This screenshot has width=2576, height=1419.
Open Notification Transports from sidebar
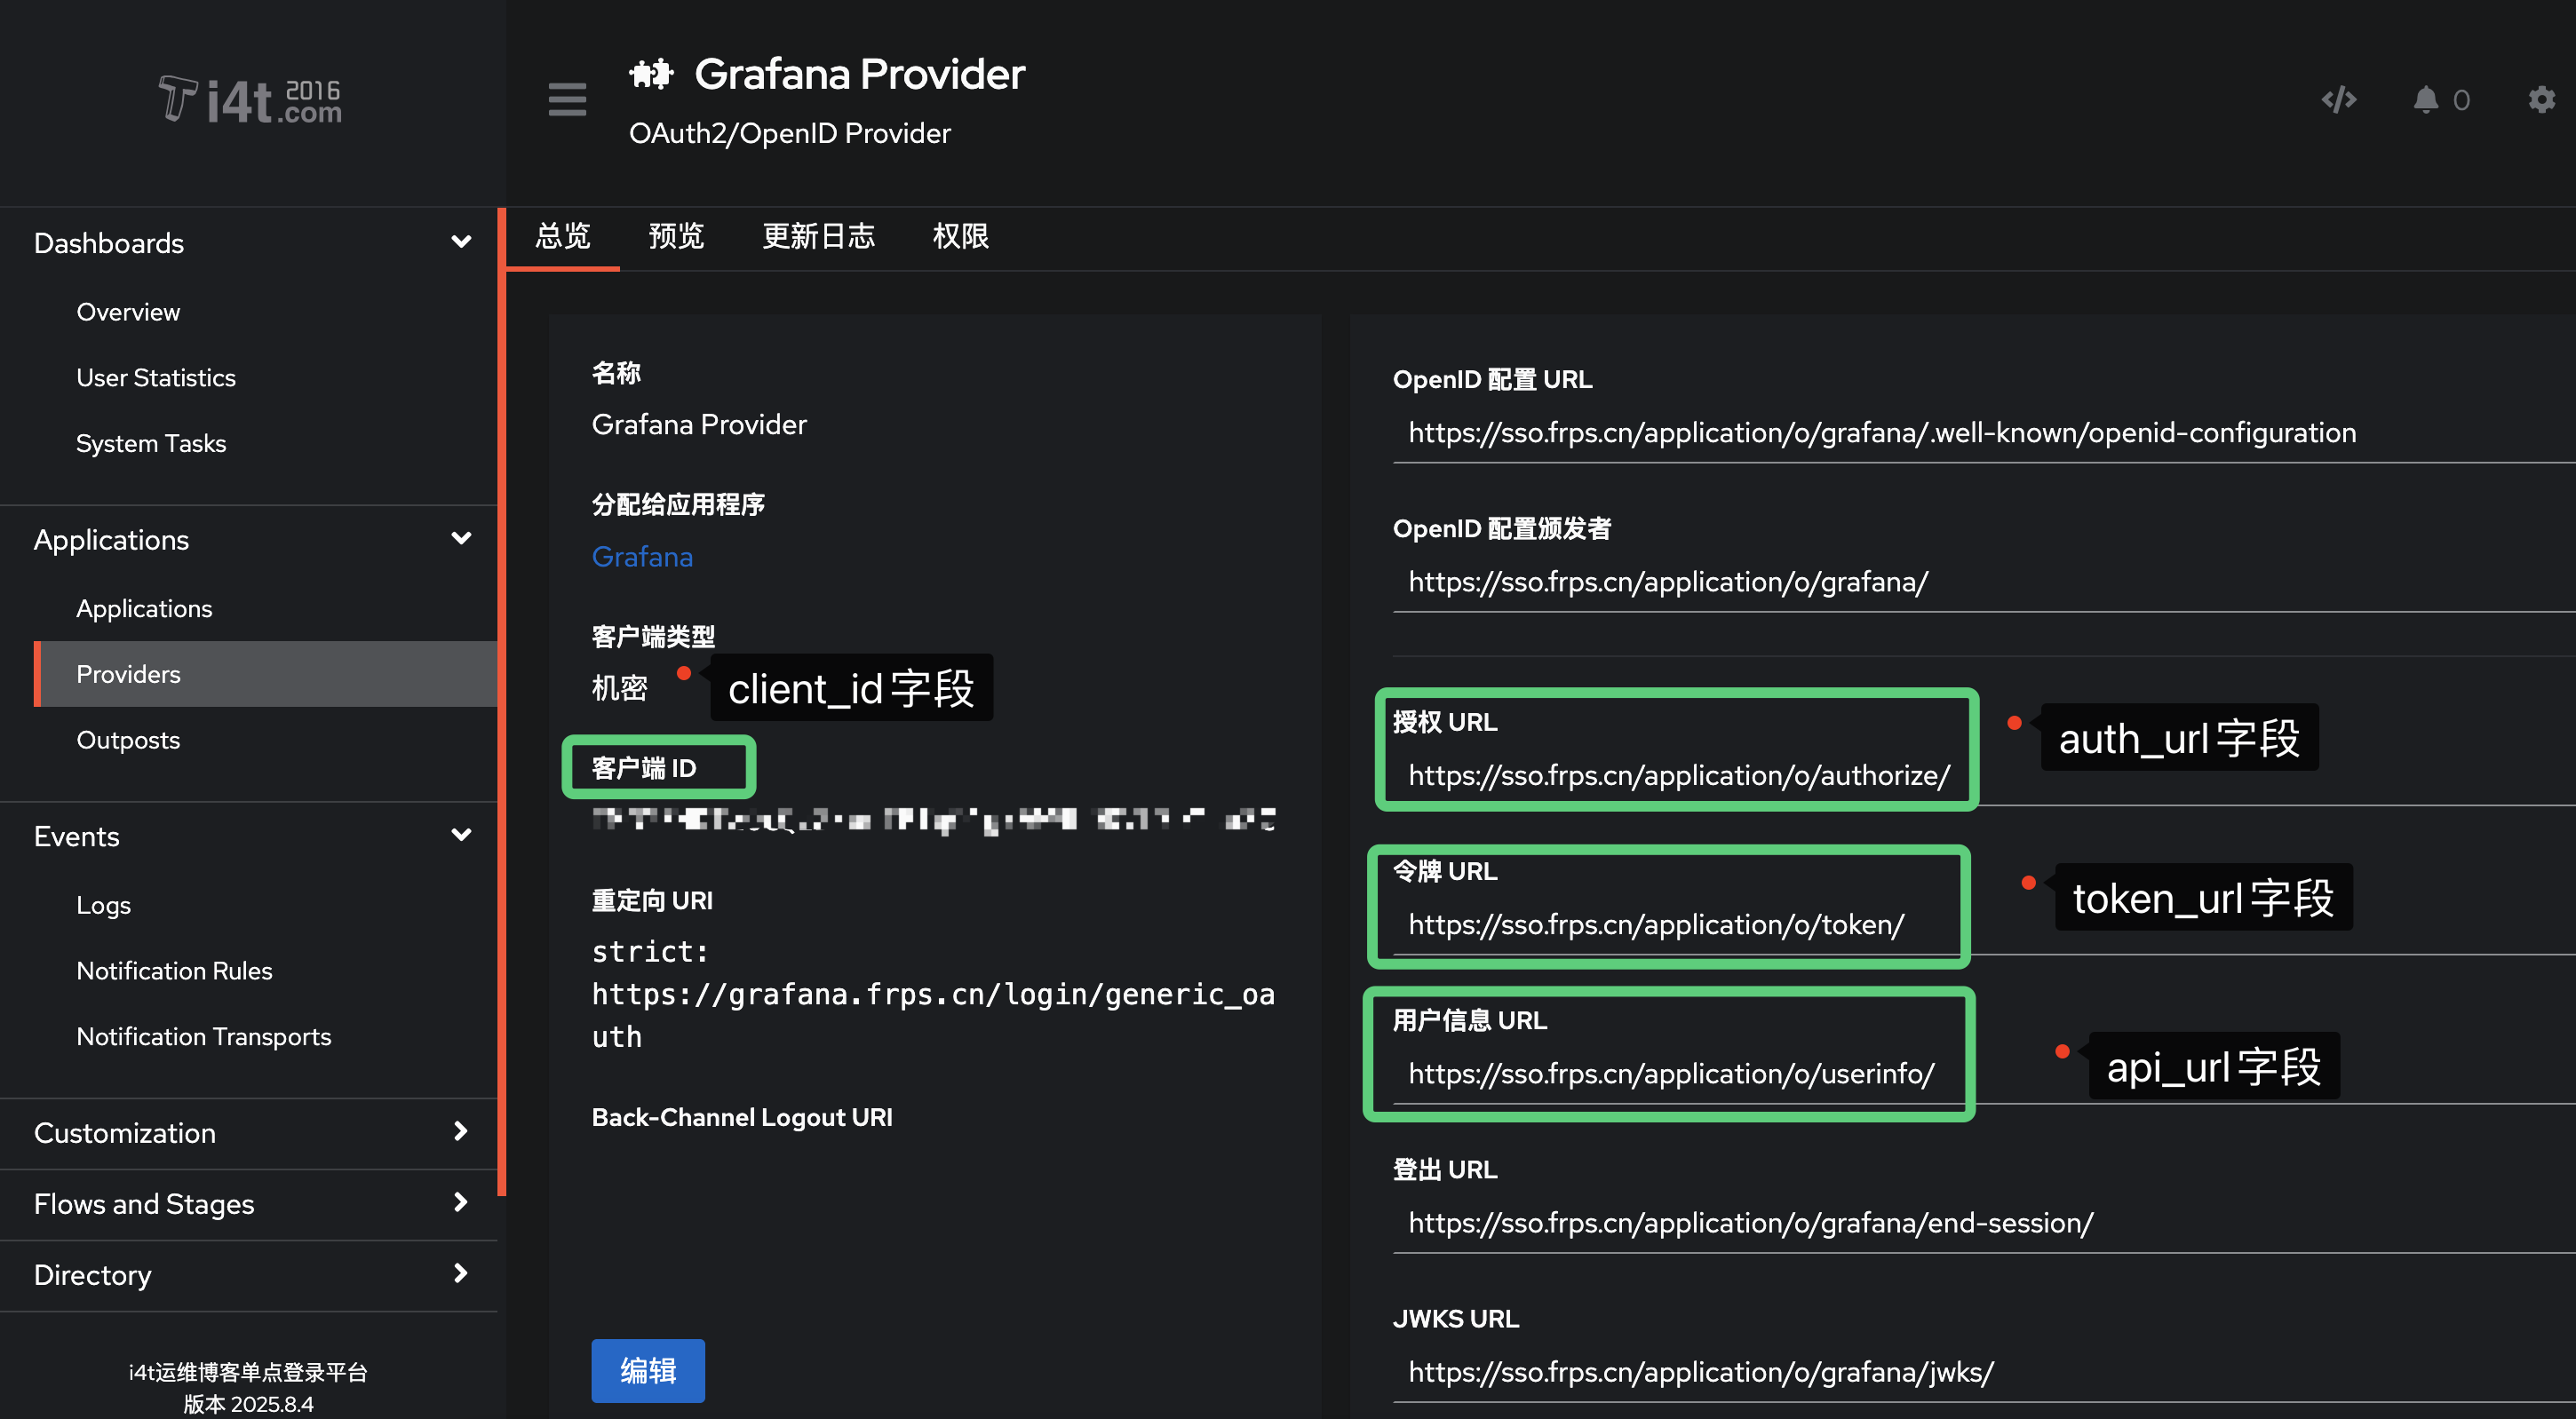click(204, 1036)
